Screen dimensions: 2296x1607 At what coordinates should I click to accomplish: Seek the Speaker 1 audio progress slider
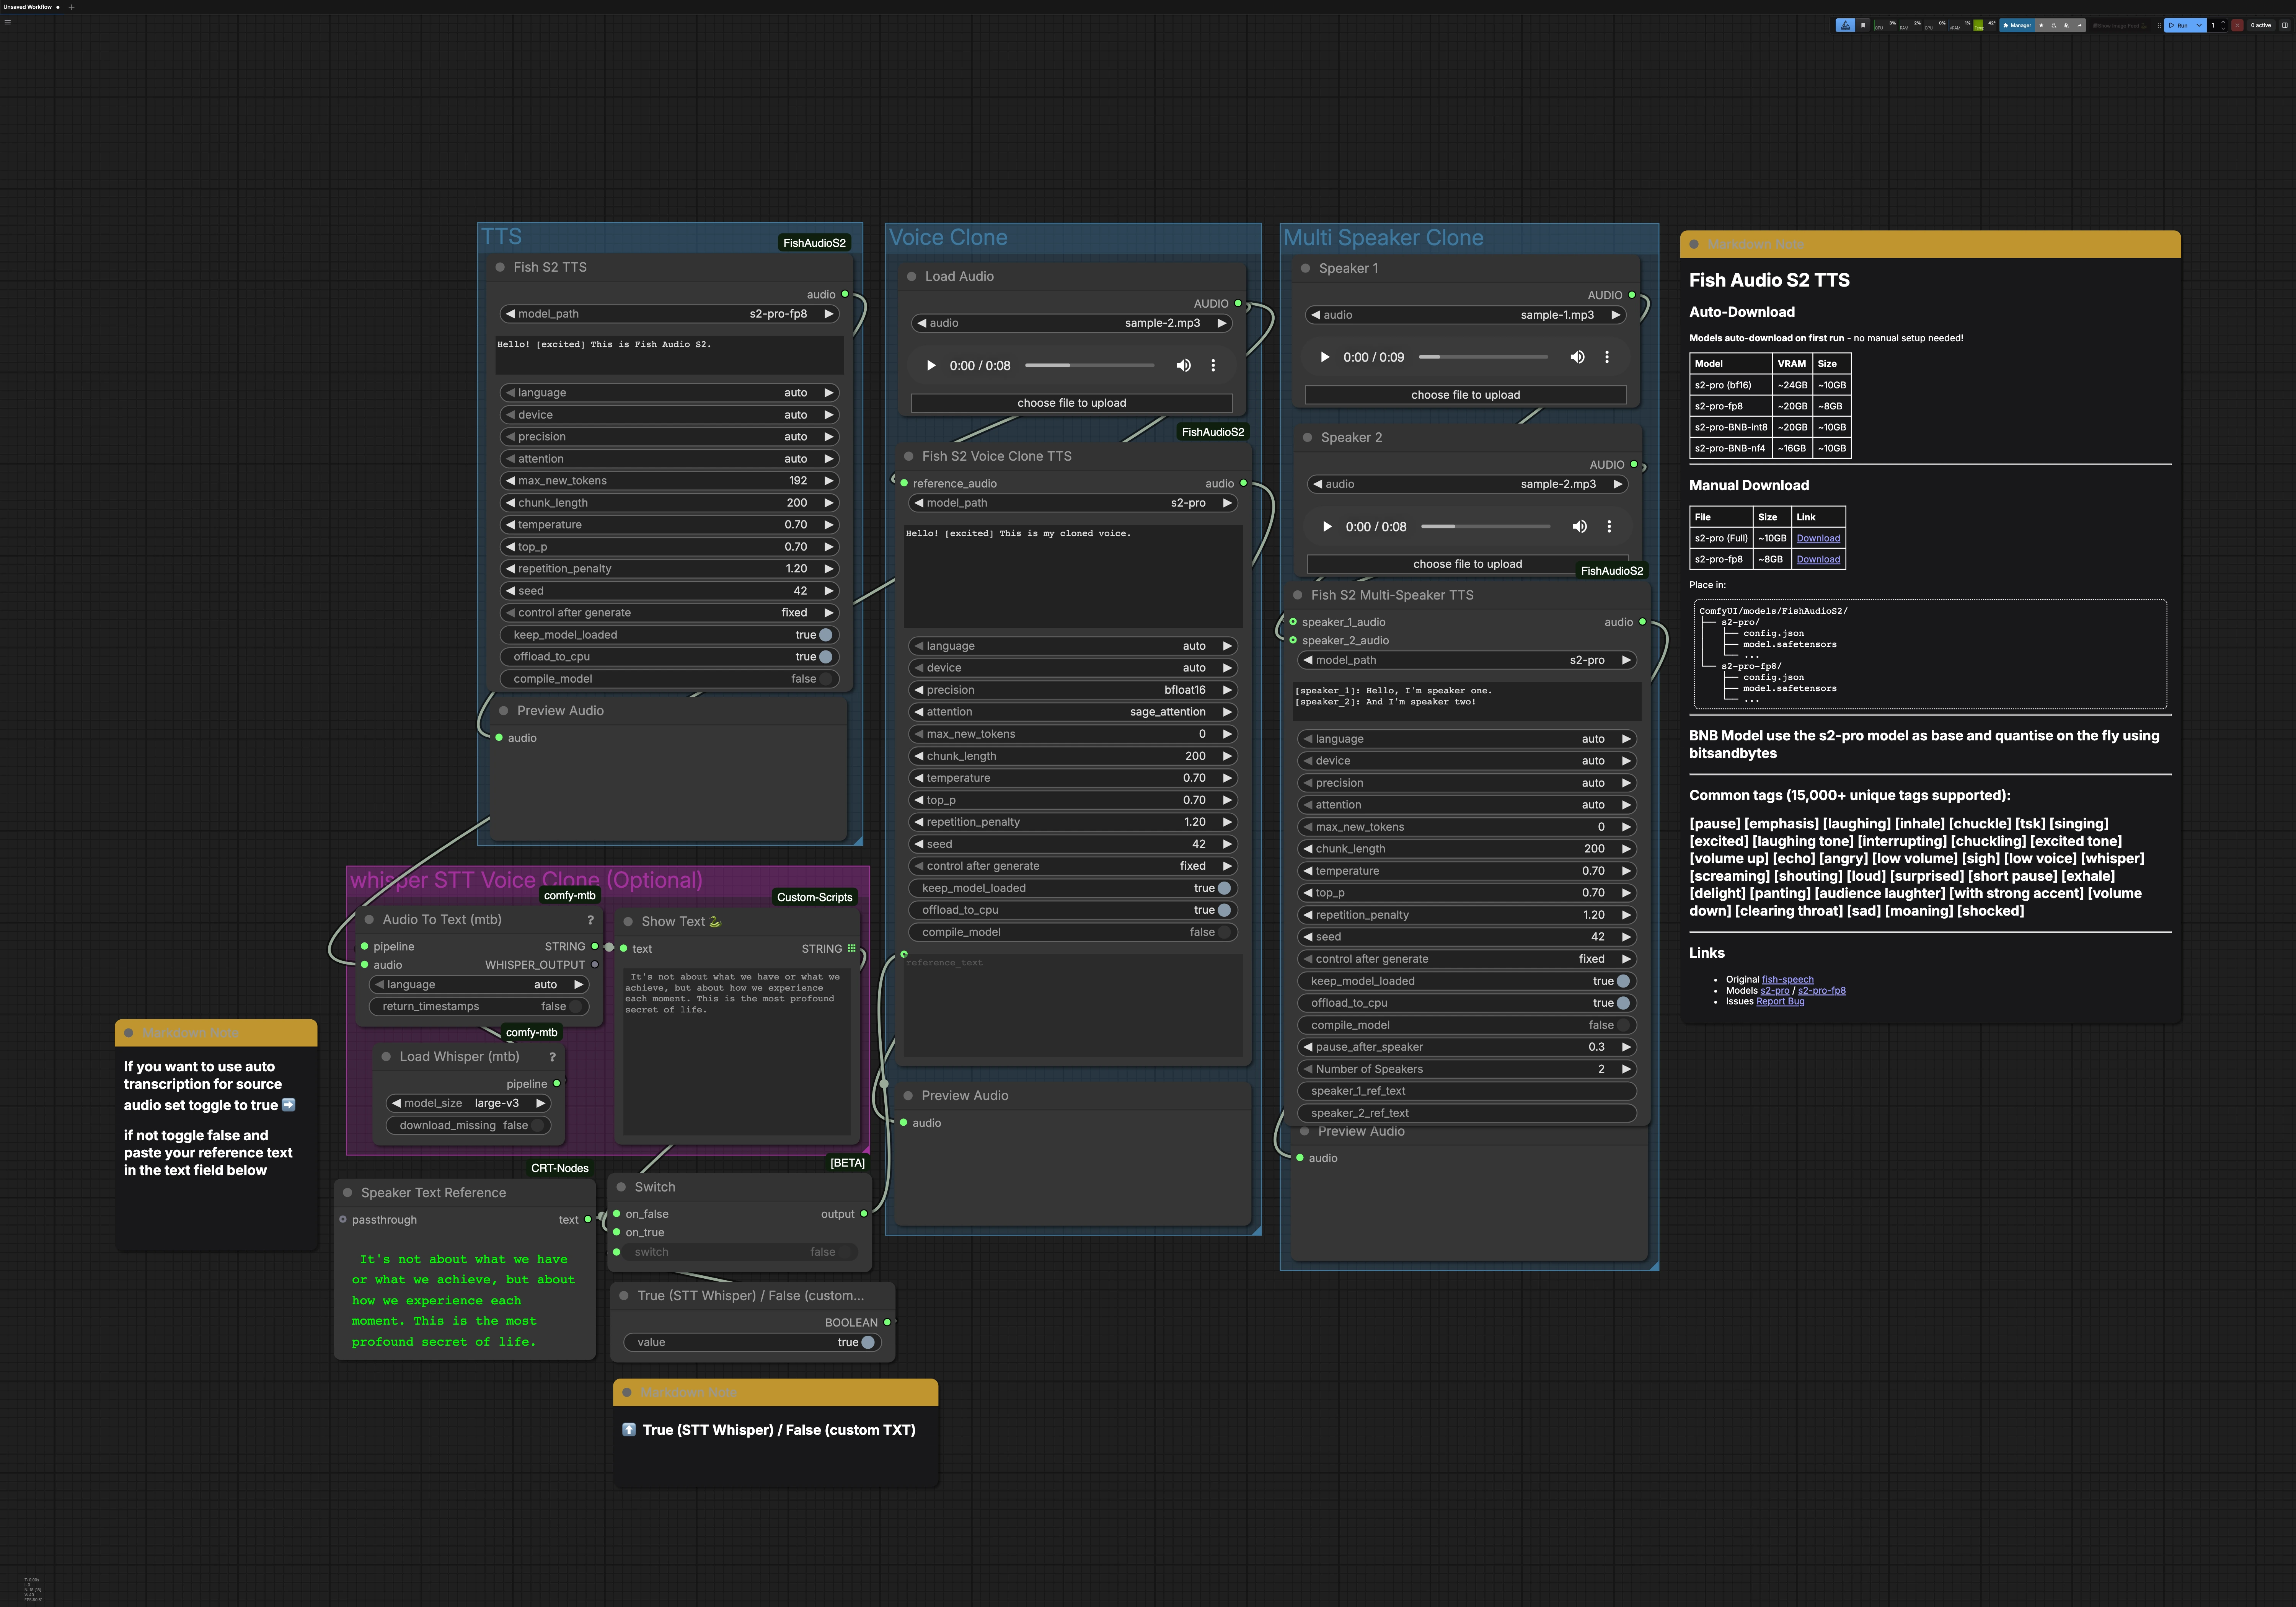(x=1484, y=357)
